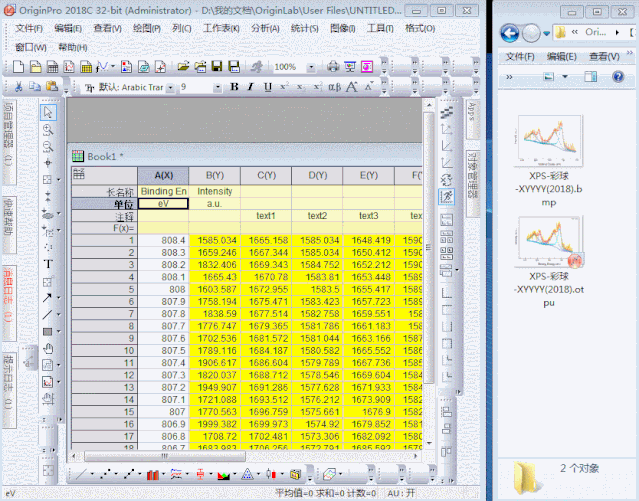Viewport: 639px width, 501px height.
Task: Toggle Italic text formatting
Action: click(x=251, y=87)
